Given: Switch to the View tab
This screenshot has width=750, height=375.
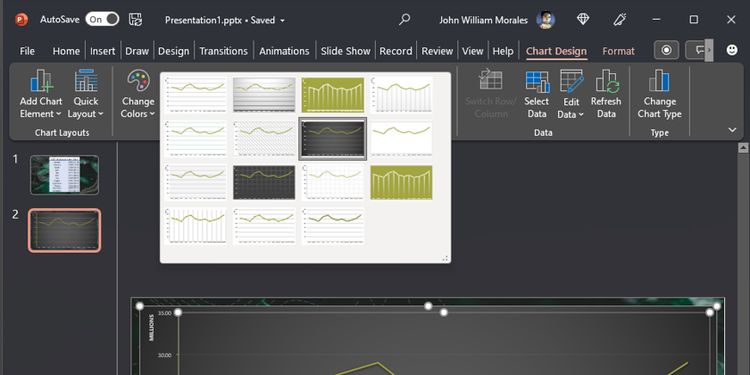Looking at the screenshot, I should click(473, 51).
